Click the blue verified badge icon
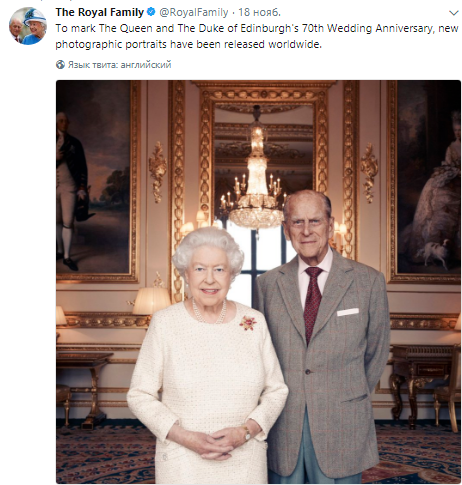The image size is (462, 485). (151, 12)
